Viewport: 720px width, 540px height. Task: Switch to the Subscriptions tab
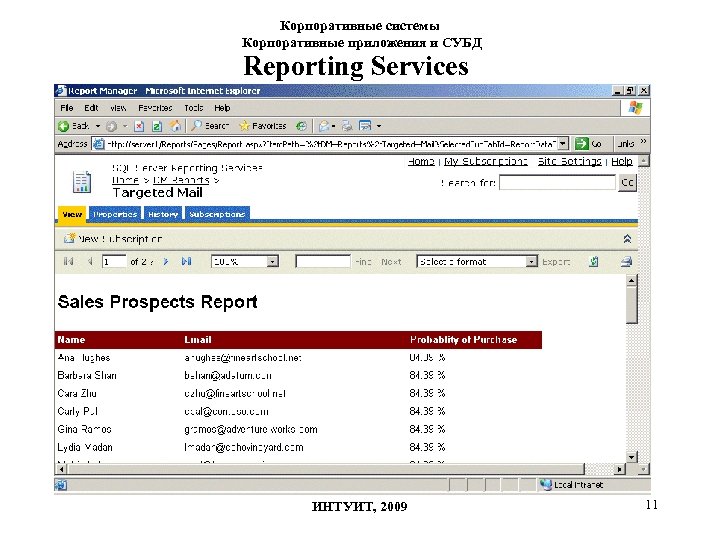[x=217, y=214]
